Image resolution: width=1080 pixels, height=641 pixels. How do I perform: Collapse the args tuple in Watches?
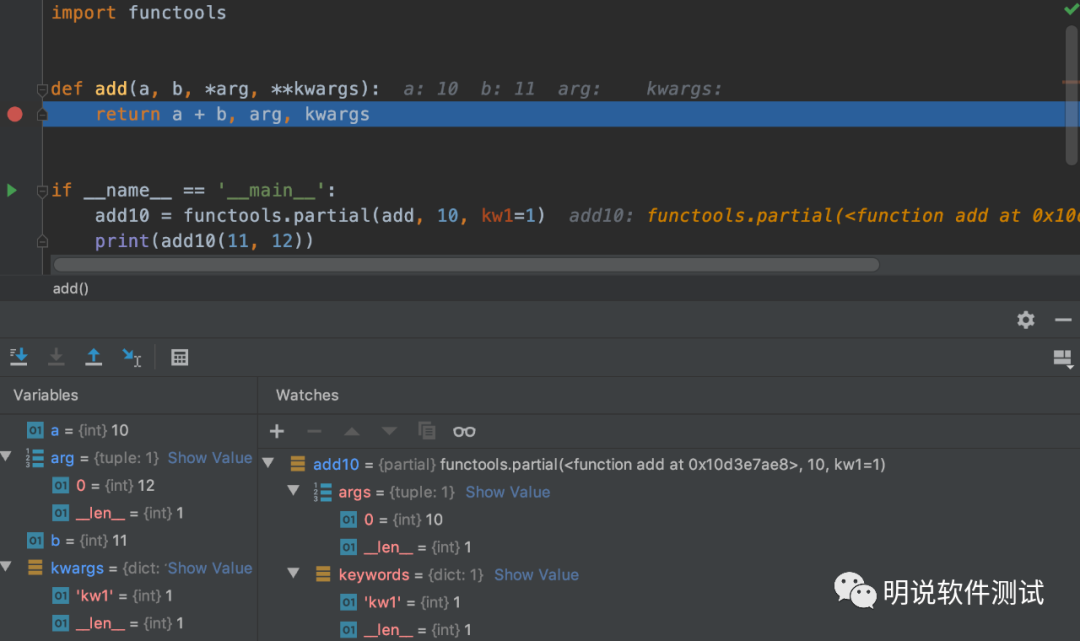click(293, 491)
